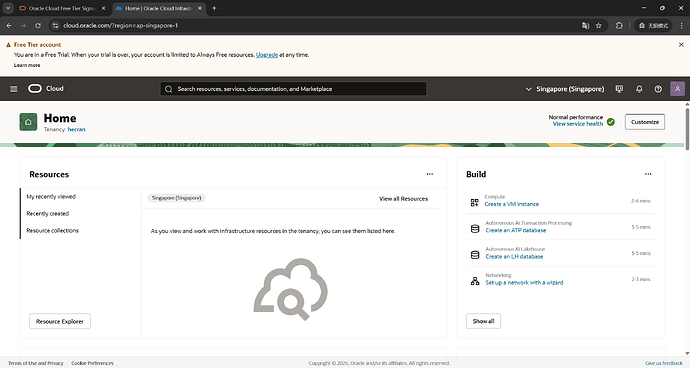This screenshot has height=368, width=690.
Task: Click the green Home icon
Action: pos(28,122)
